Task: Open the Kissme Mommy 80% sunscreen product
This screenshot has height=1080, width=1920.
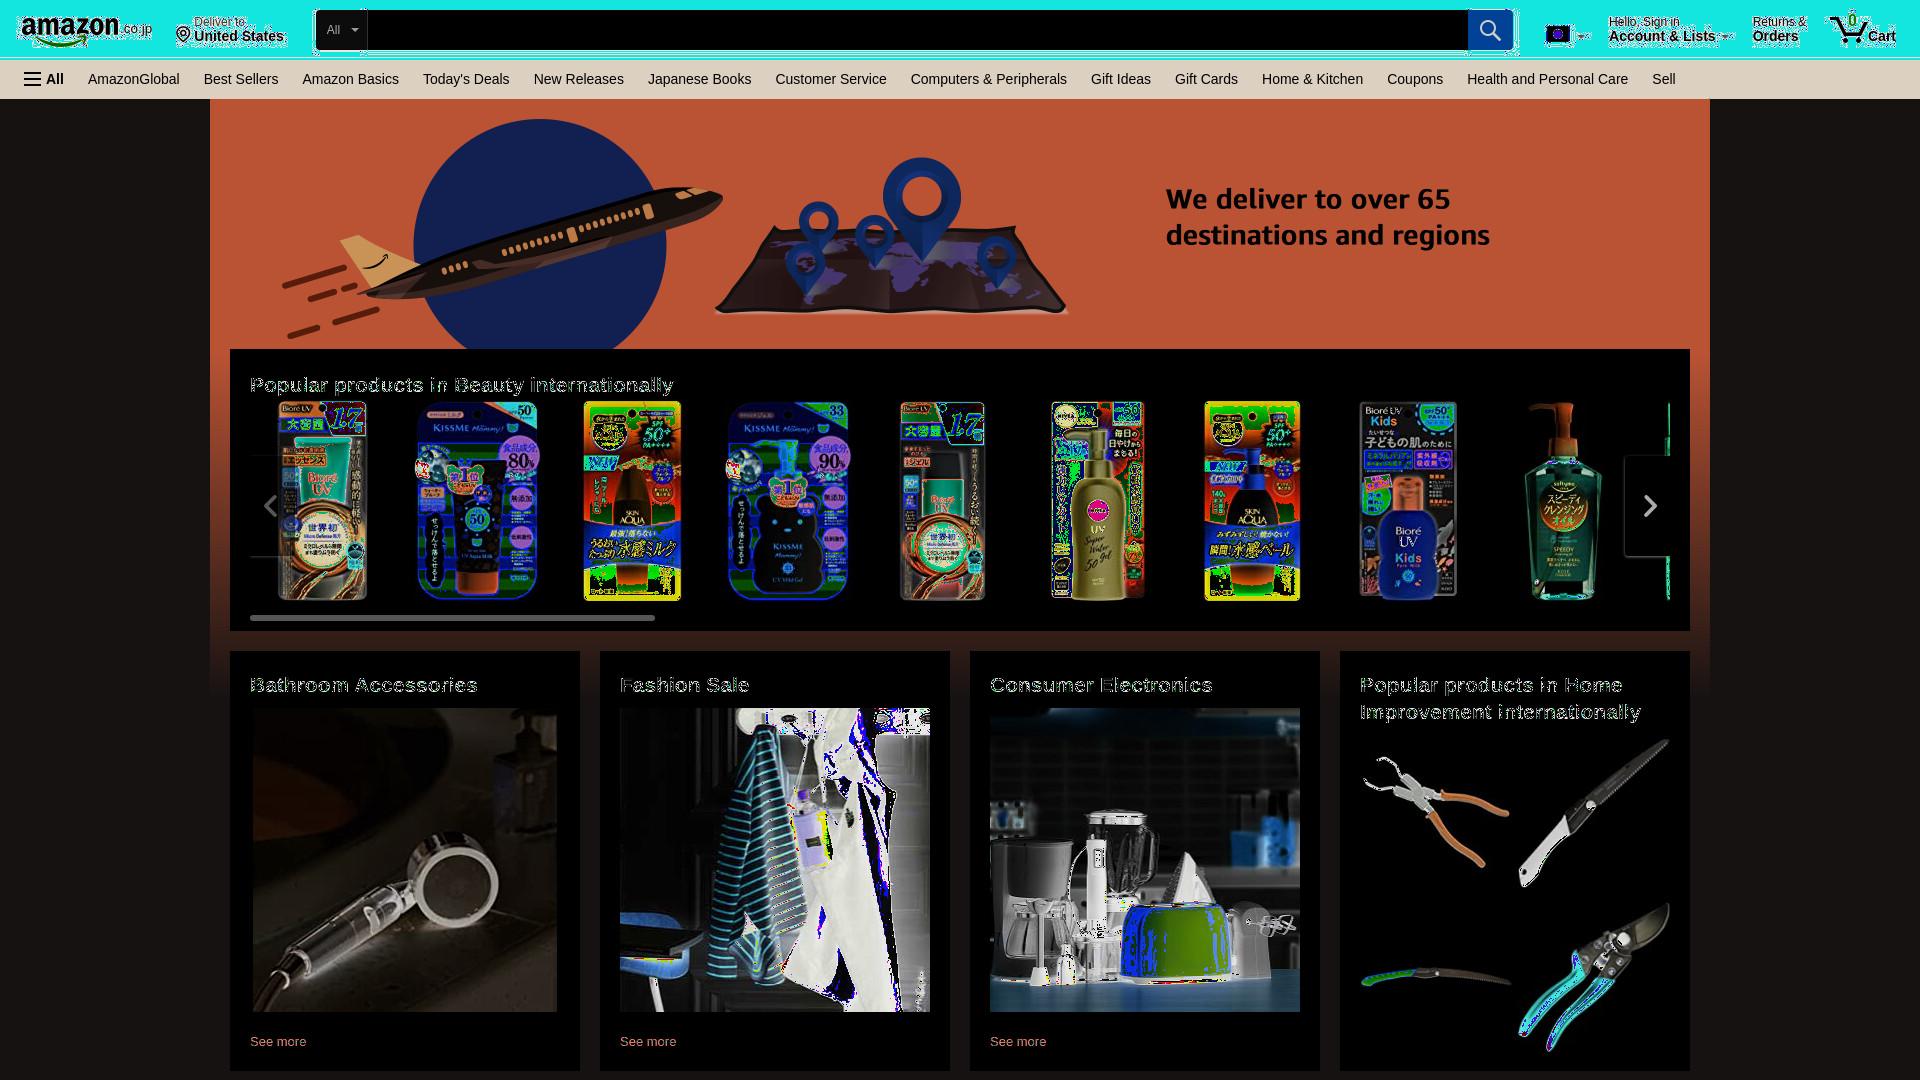Action: tap(477, 501)
